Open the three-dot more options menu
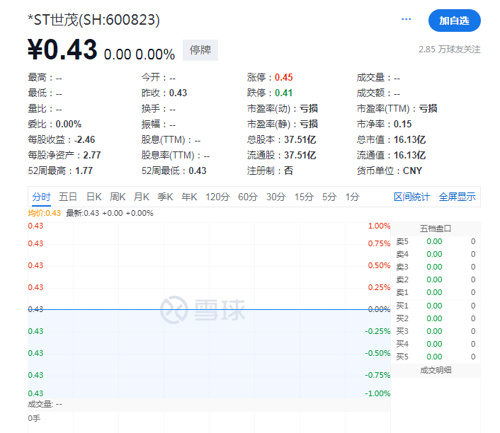This screenshot has height=433, width=500. pyautogui.click(x=406, y=19)
